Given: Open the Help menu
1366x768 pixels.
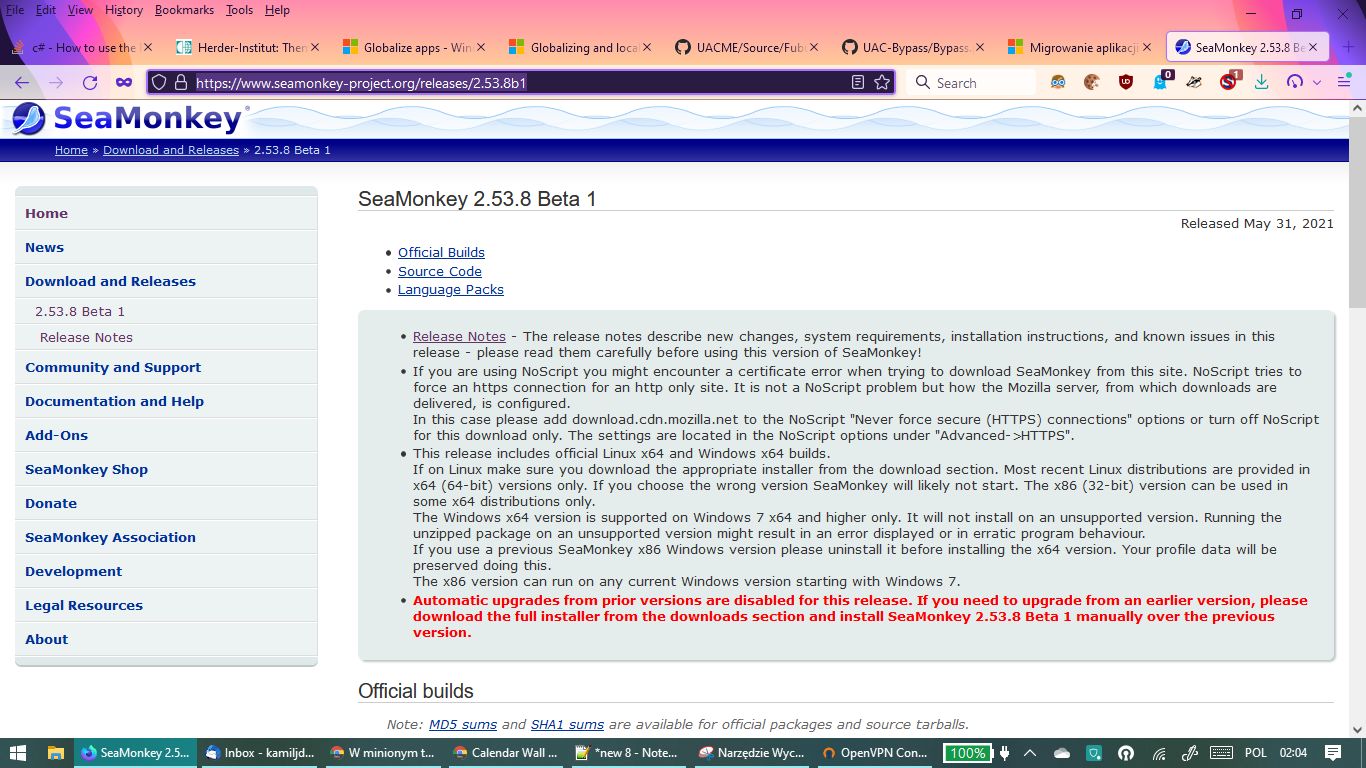Looking at the screenshot, I should [277, 10].
